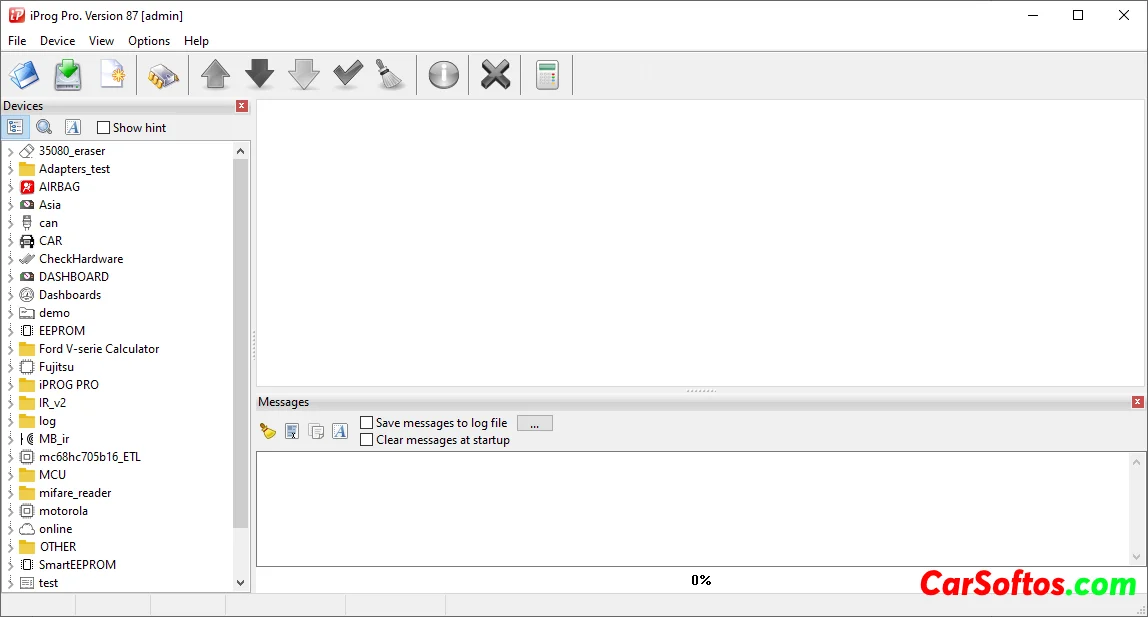Open the Calculator toolbar icon
This screenshot has width=1148, height=617.
(x=546, y=75)
